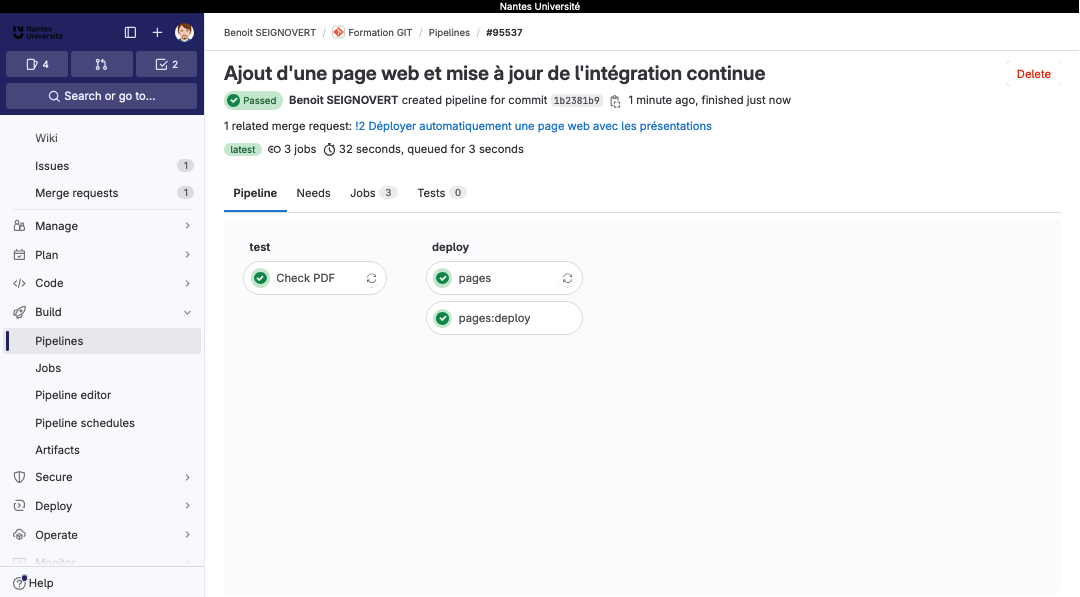The image size is (1080, 597).
Task: Open the user avatar menu
Action: pos(185,32)
